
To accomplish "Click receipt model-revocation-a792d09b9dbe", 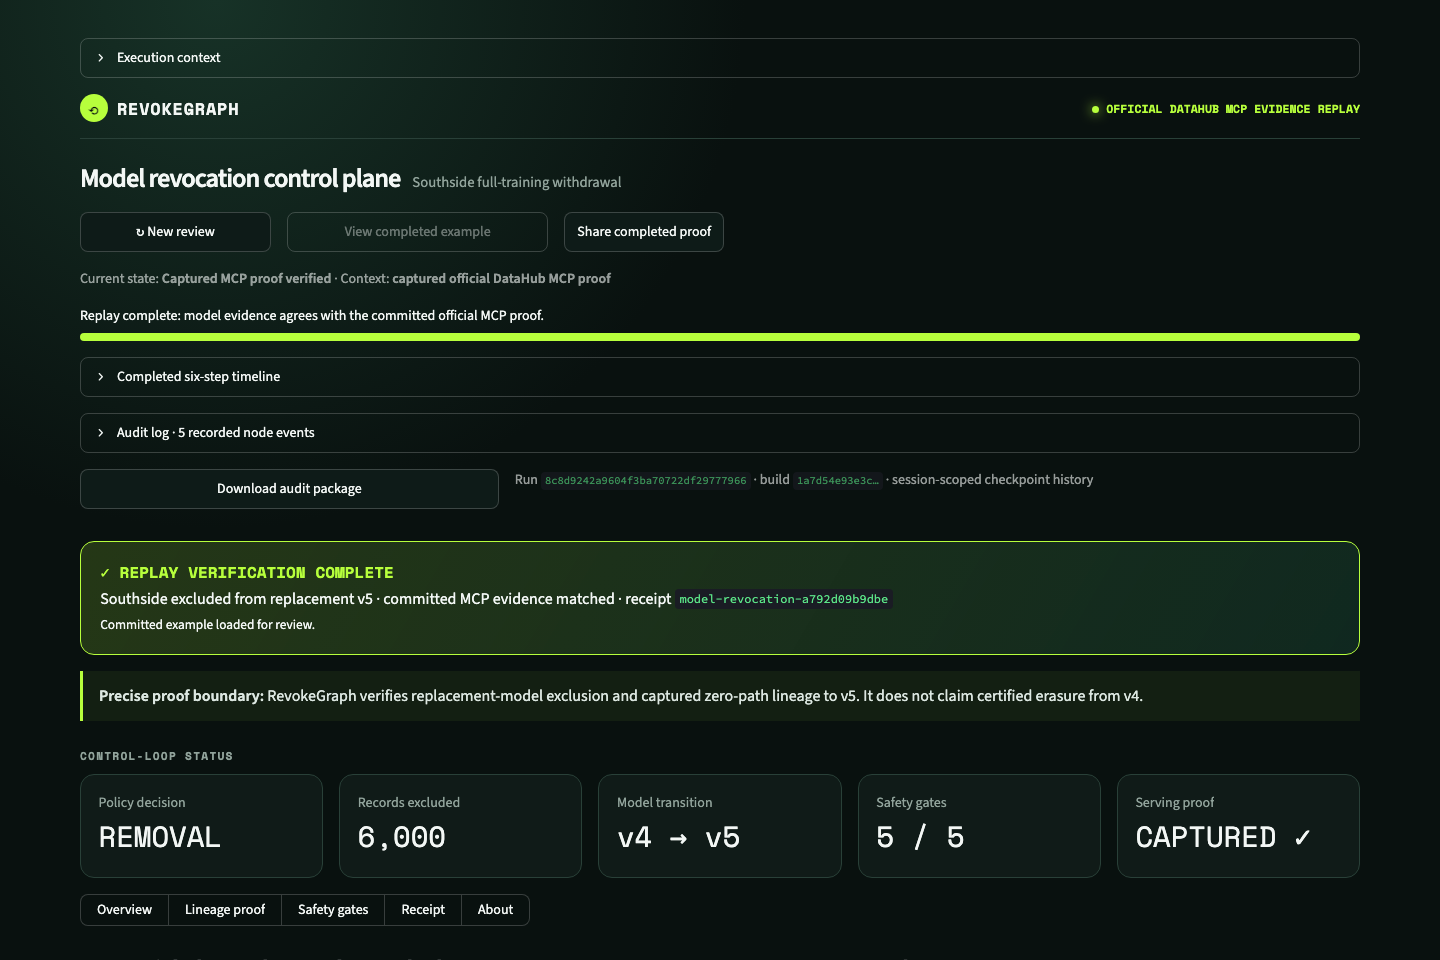I will coord(783,599).
